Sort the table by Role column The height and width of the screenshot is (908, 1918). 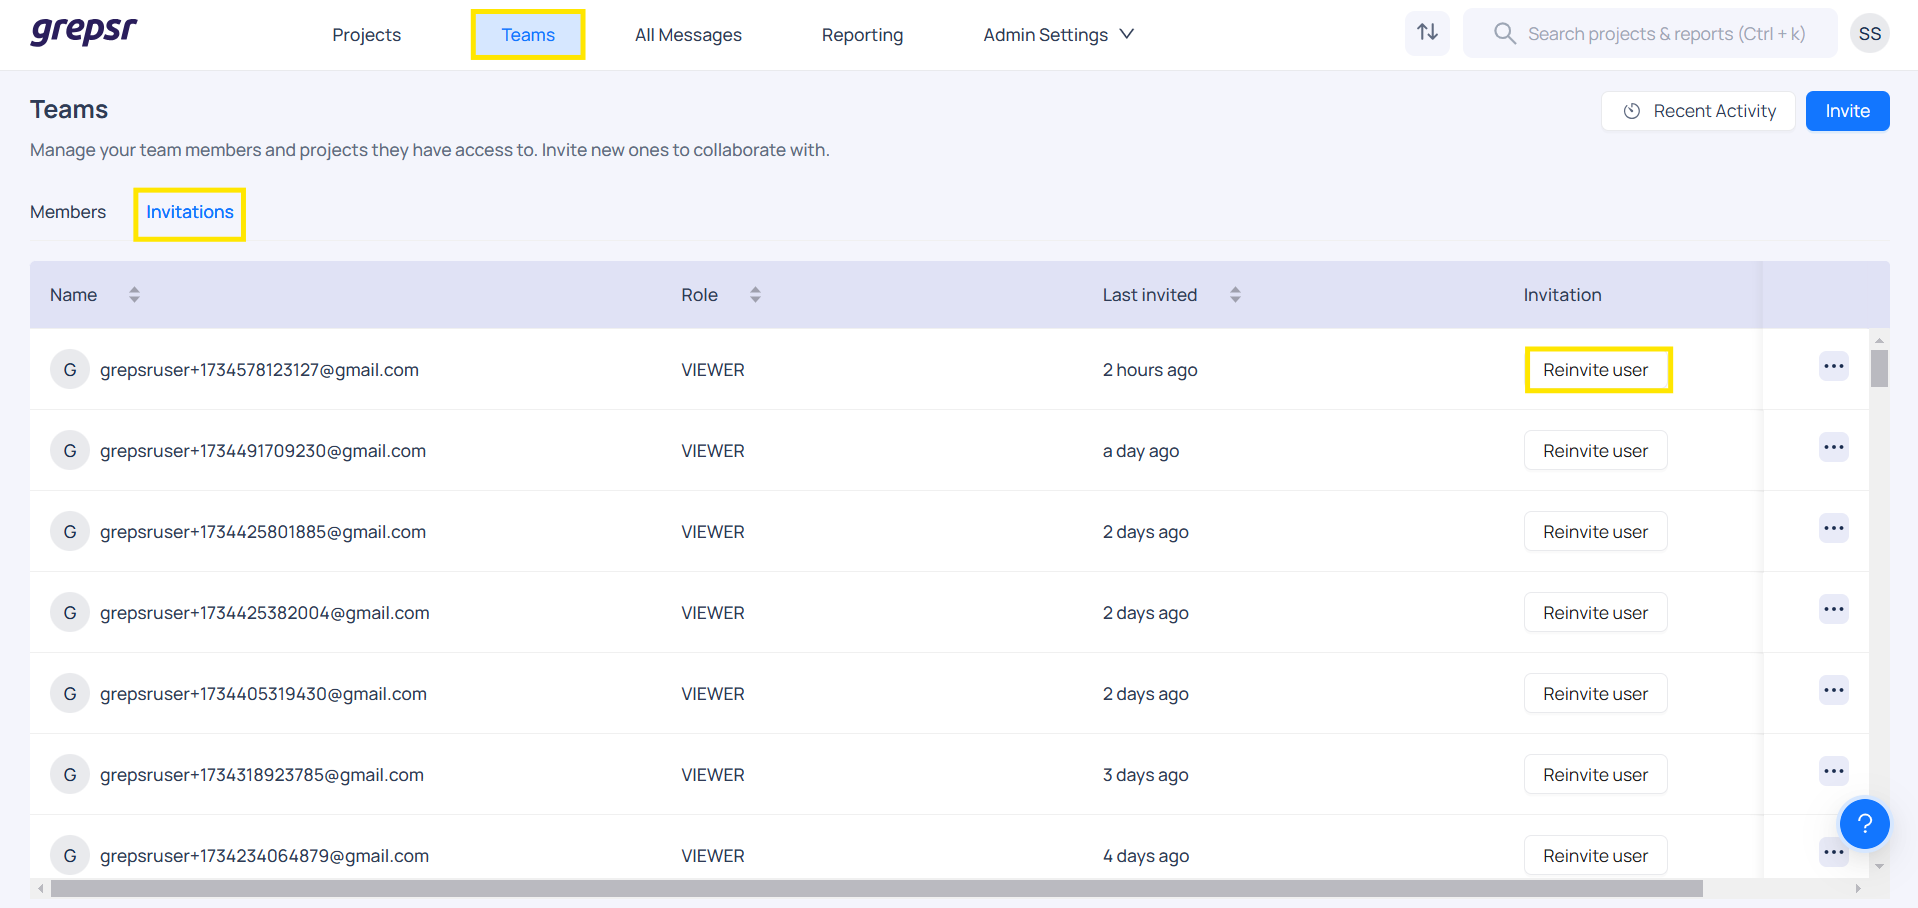755,295
